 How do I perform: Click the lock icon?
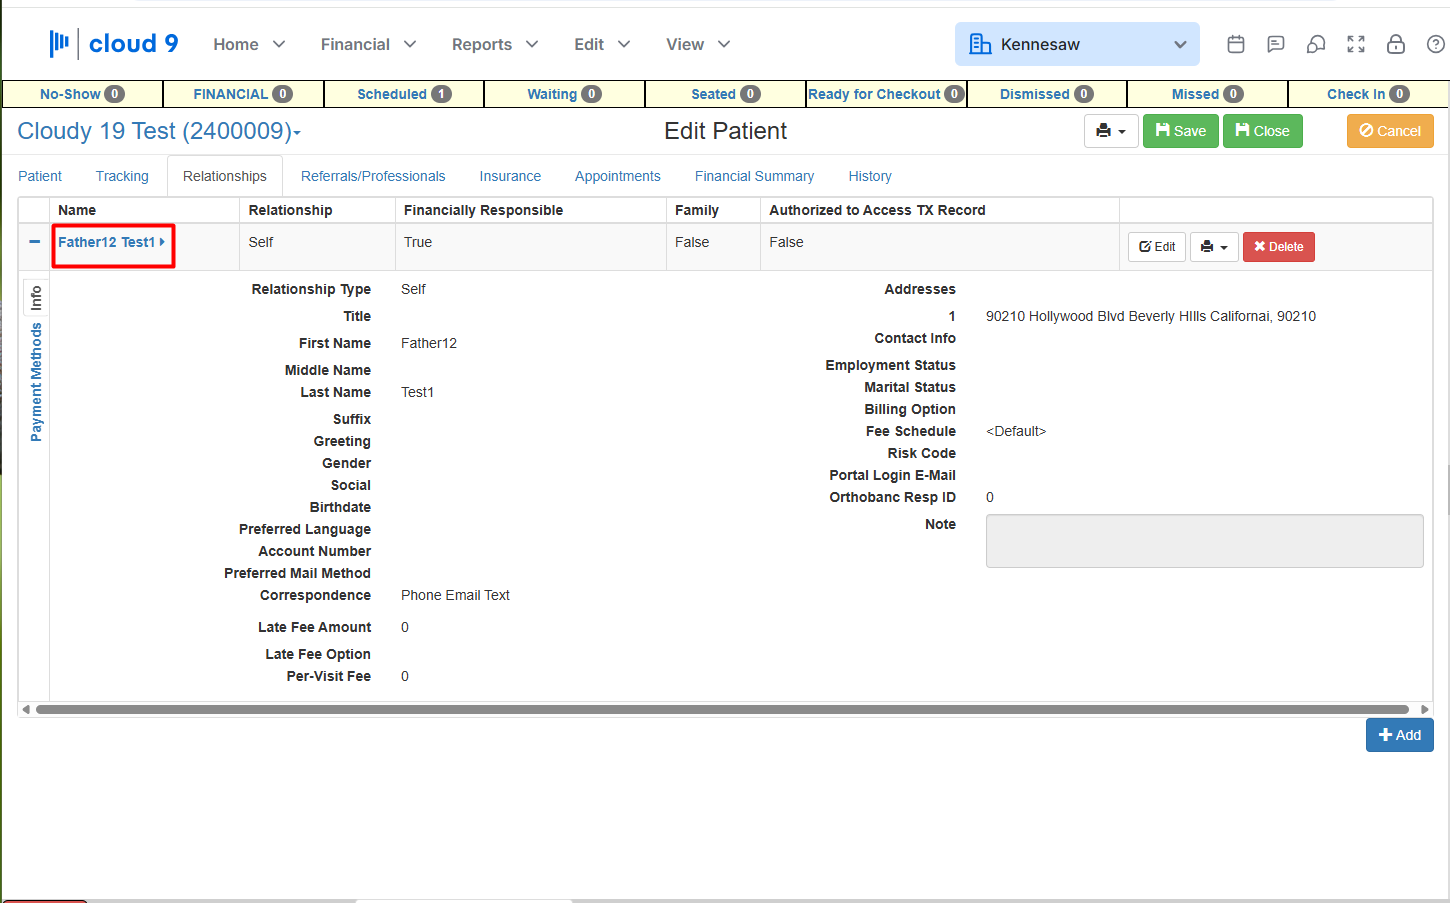coord(1396,44)
